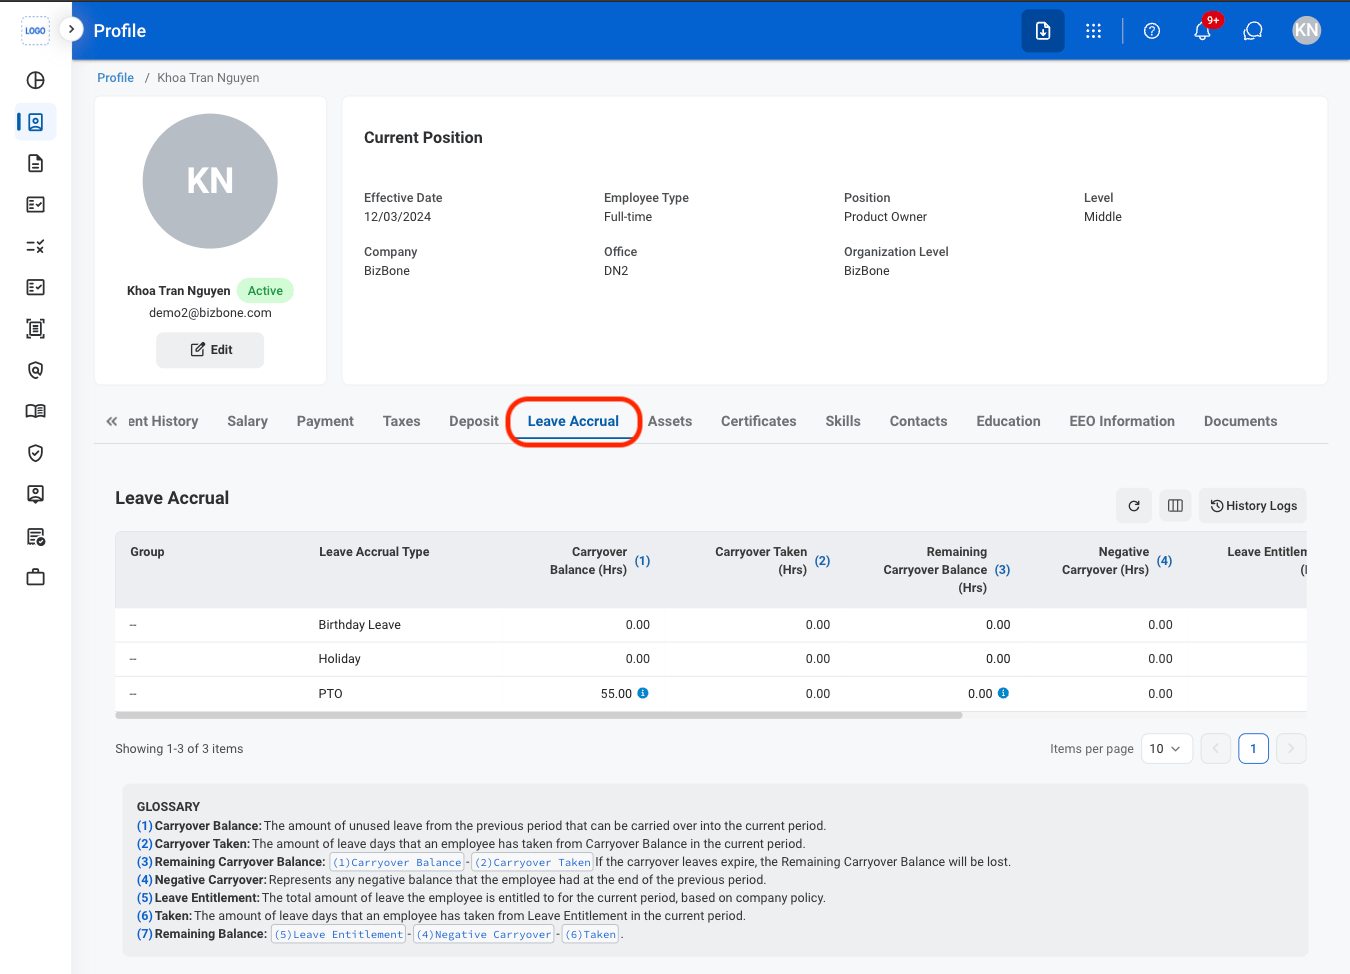Click the Edit profile button
The image size is (1350, 974).
coord(210,350)
